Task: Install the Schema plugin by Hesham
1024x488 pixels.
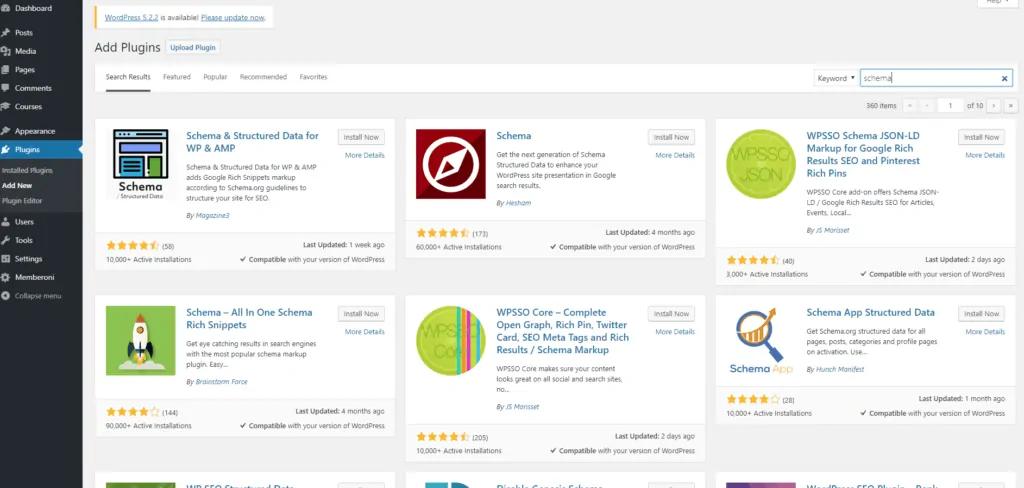Action: [x=671, y=137]
